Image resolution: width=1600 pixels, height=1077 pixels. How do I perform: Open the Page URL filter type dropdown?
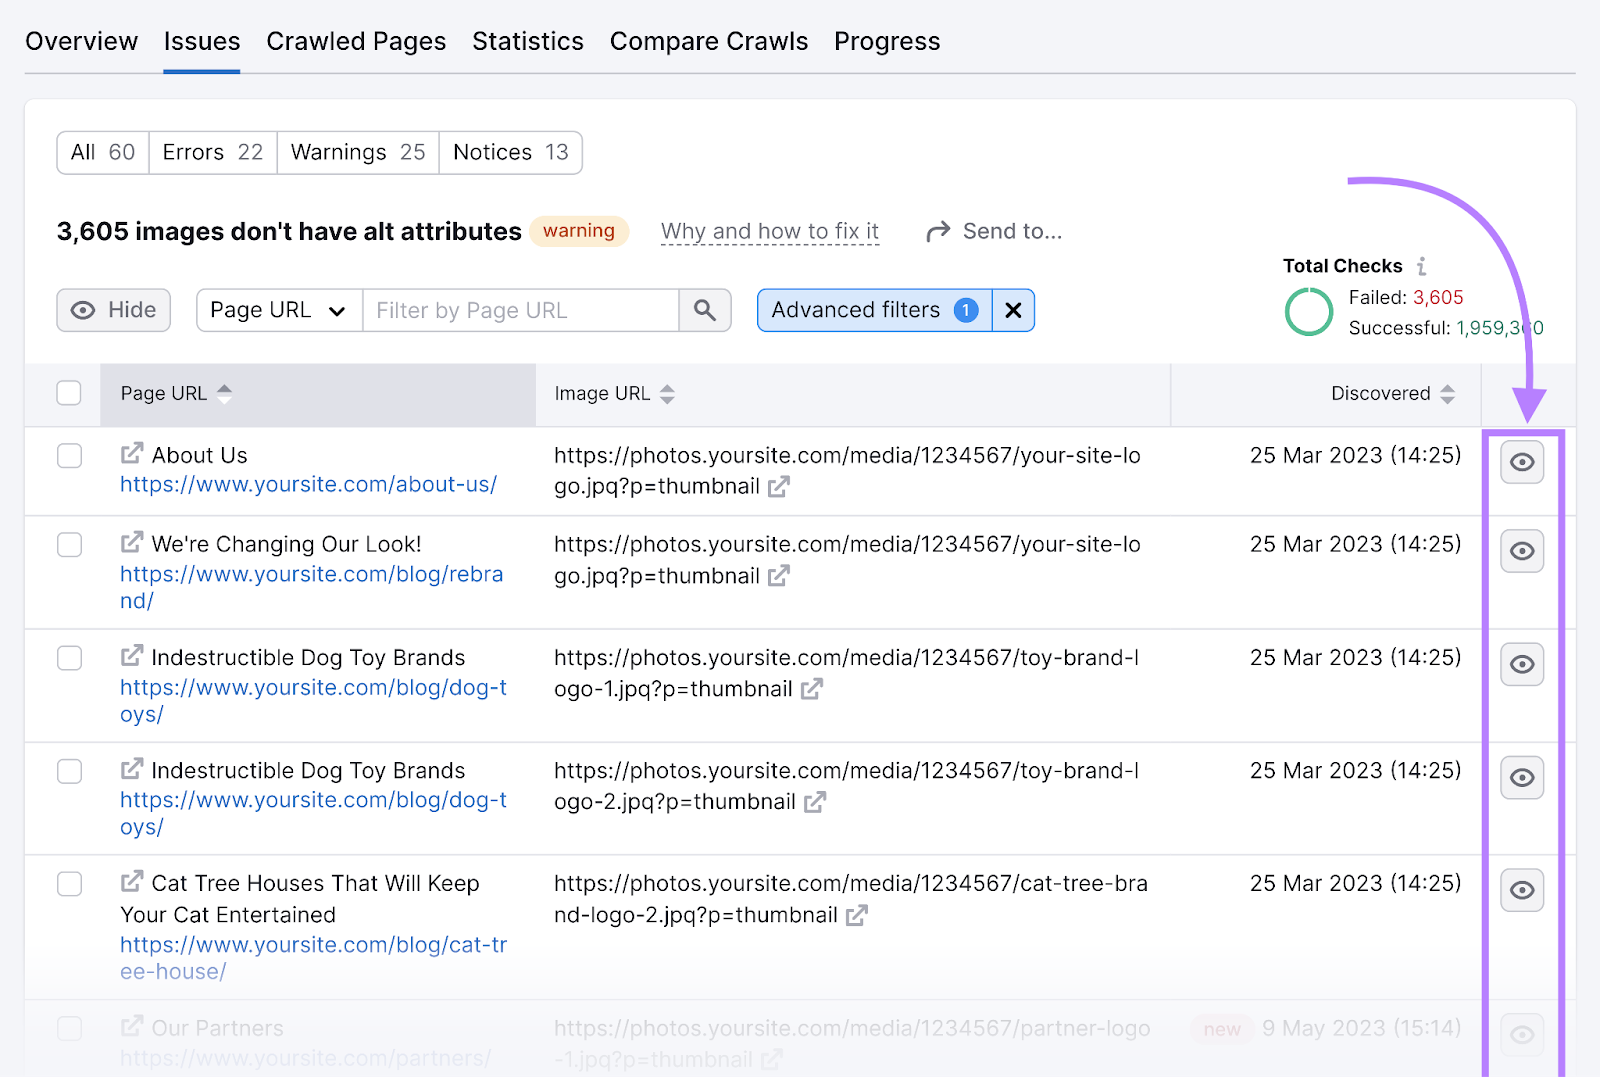[x=278, y=310]
